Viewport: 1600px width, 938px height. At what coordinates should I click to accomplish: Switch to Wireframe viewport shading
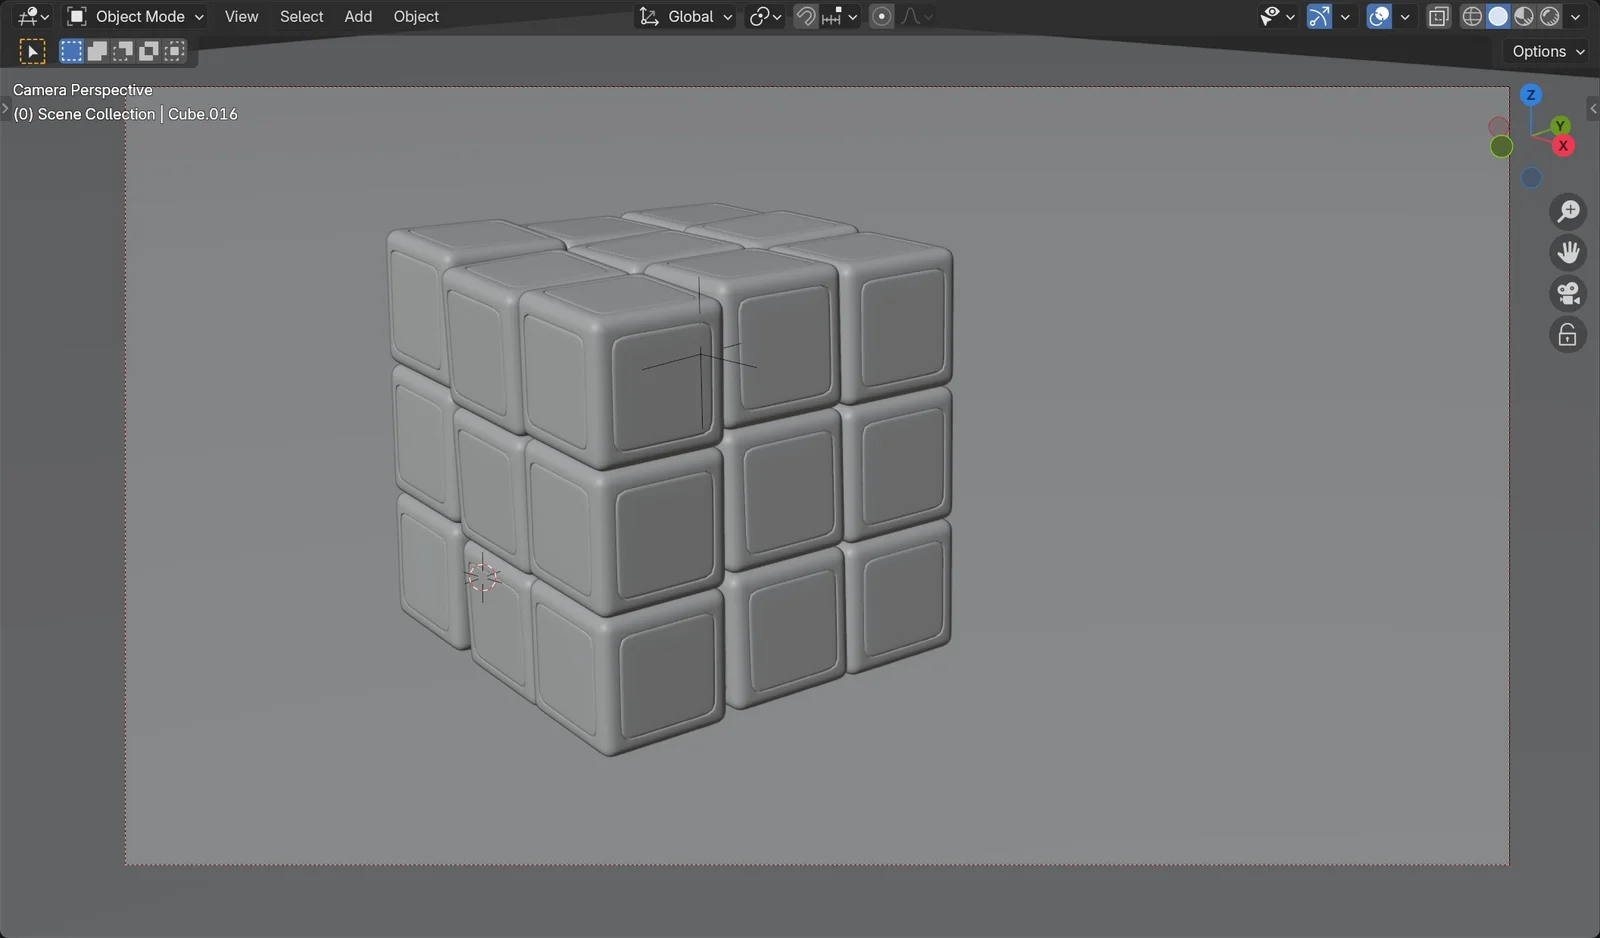pyautogui.click(x=1473, y=17)
